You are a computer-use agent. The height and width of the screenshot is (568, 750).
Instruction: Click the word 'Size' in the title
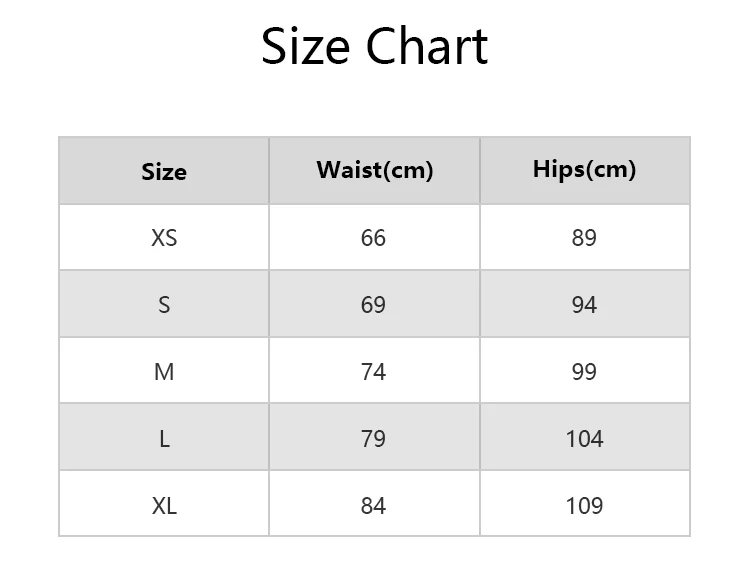(306, 47)
